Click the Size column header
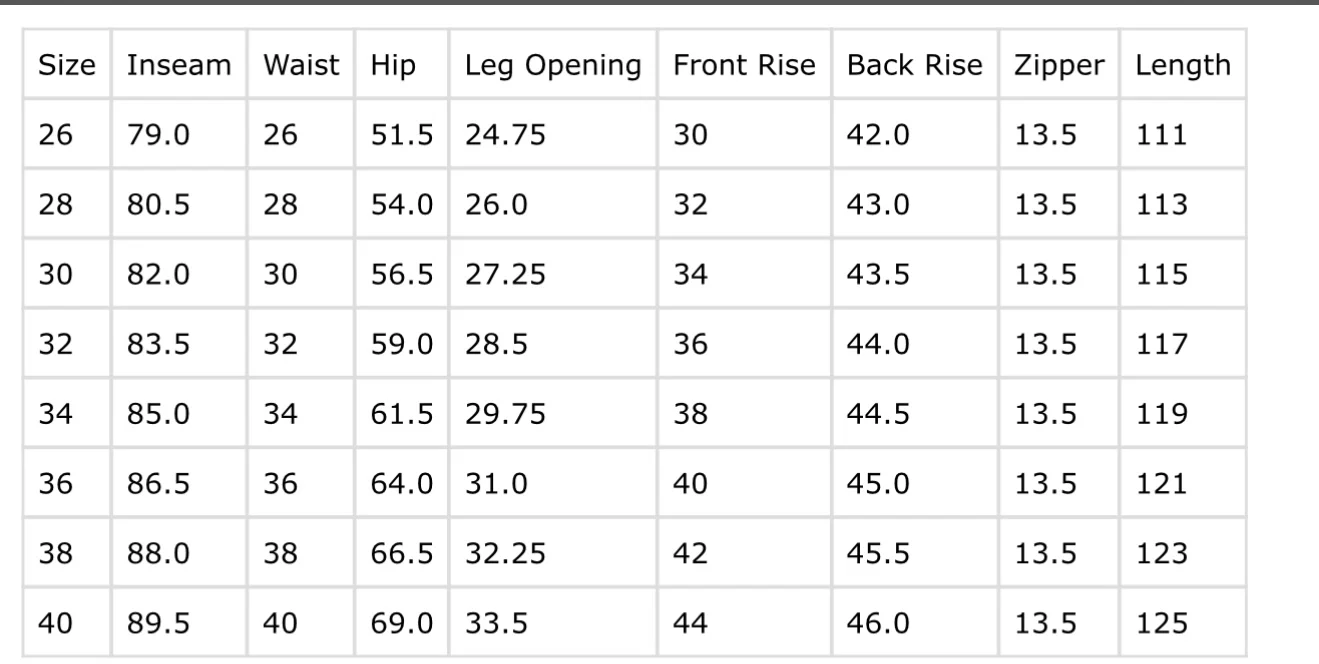The width and height of the screenshot is (1319, 664). coord(67,66)
